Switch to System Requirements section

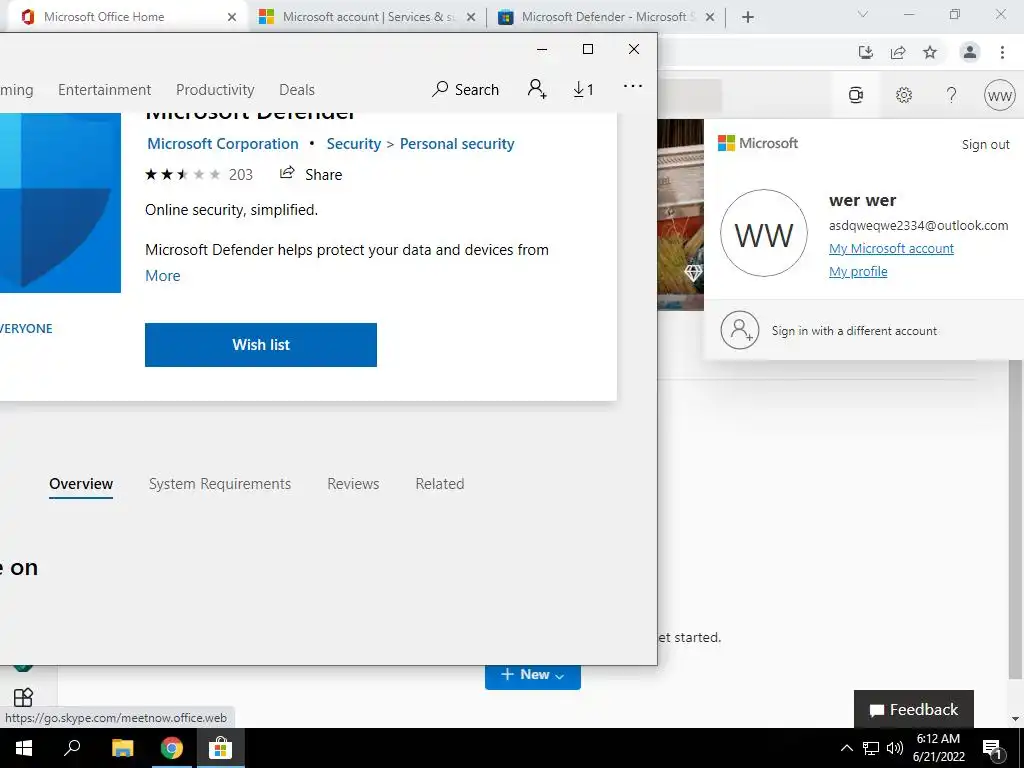[219, 484]
